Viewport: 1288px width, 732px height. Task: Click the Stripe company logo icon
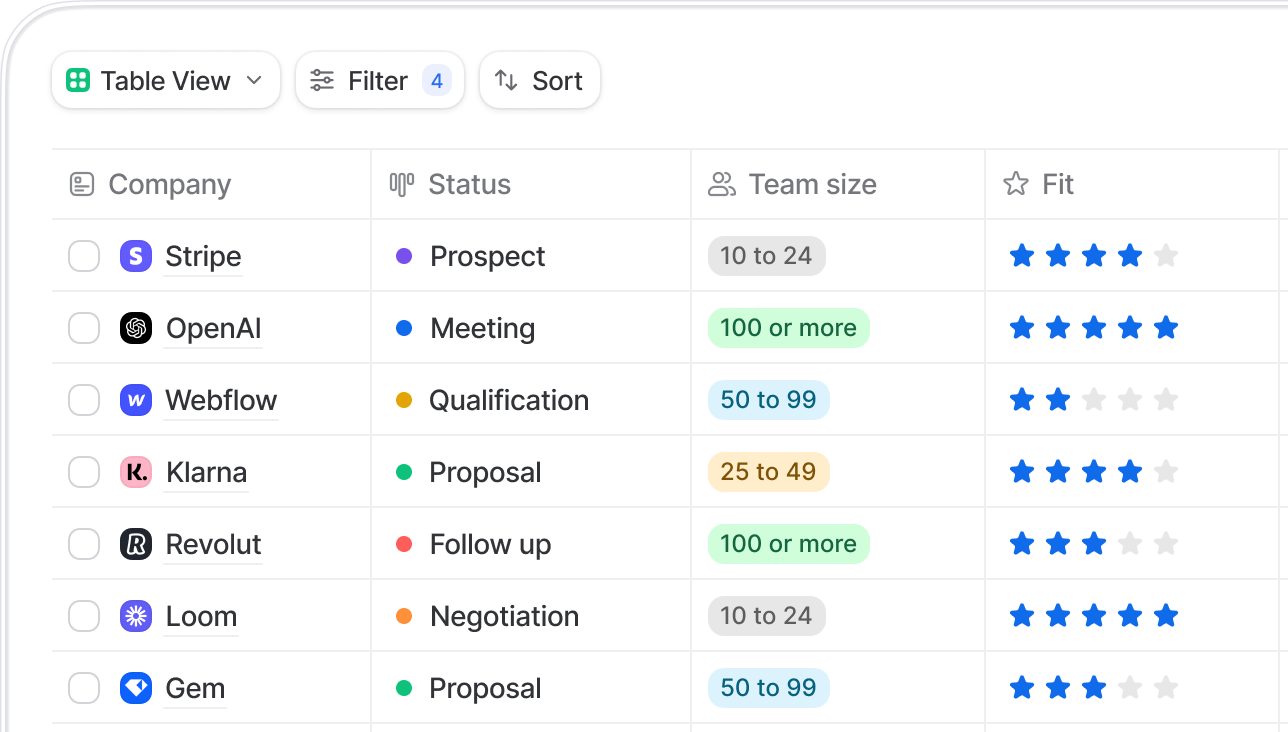pyautogui.click(x=136, y=256)
